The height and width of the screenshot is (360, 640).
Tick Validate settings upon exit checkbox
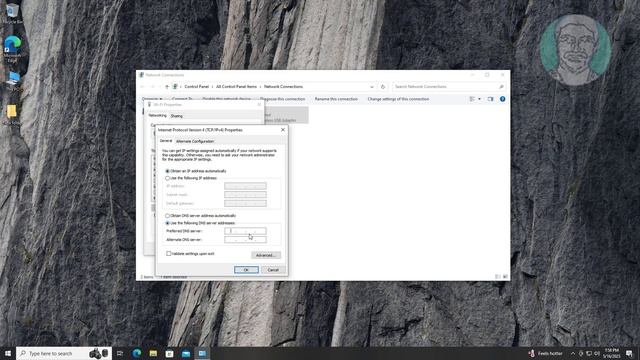click(x=169, y=253)
